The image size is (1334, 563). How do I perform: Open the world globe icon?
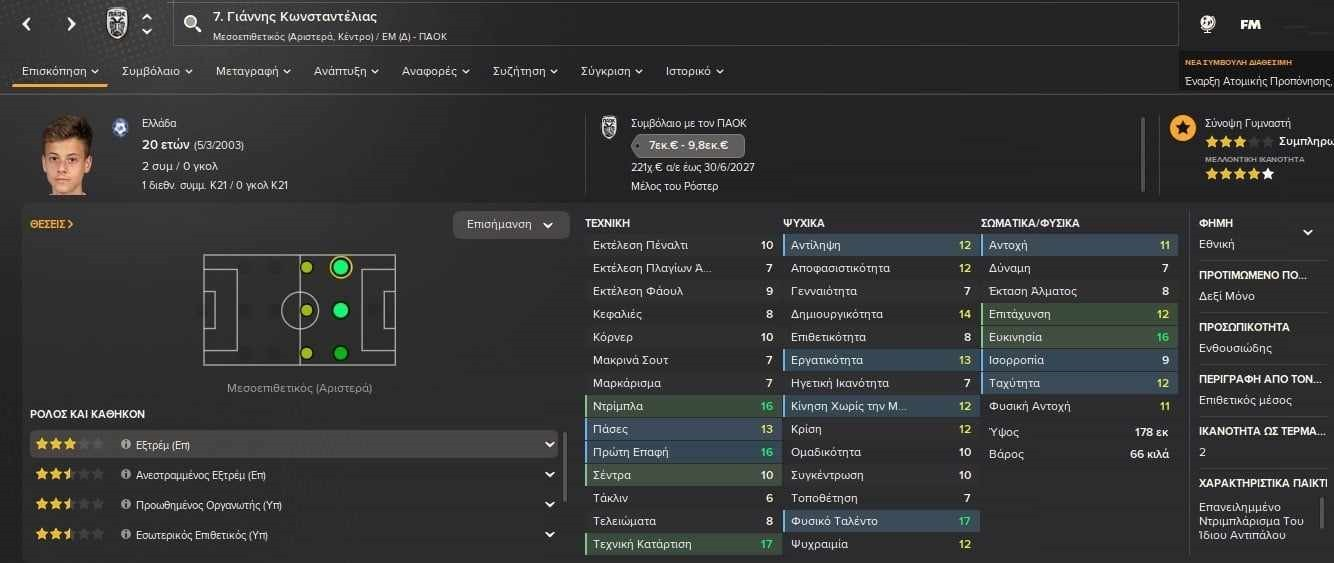coord(1207,24)
